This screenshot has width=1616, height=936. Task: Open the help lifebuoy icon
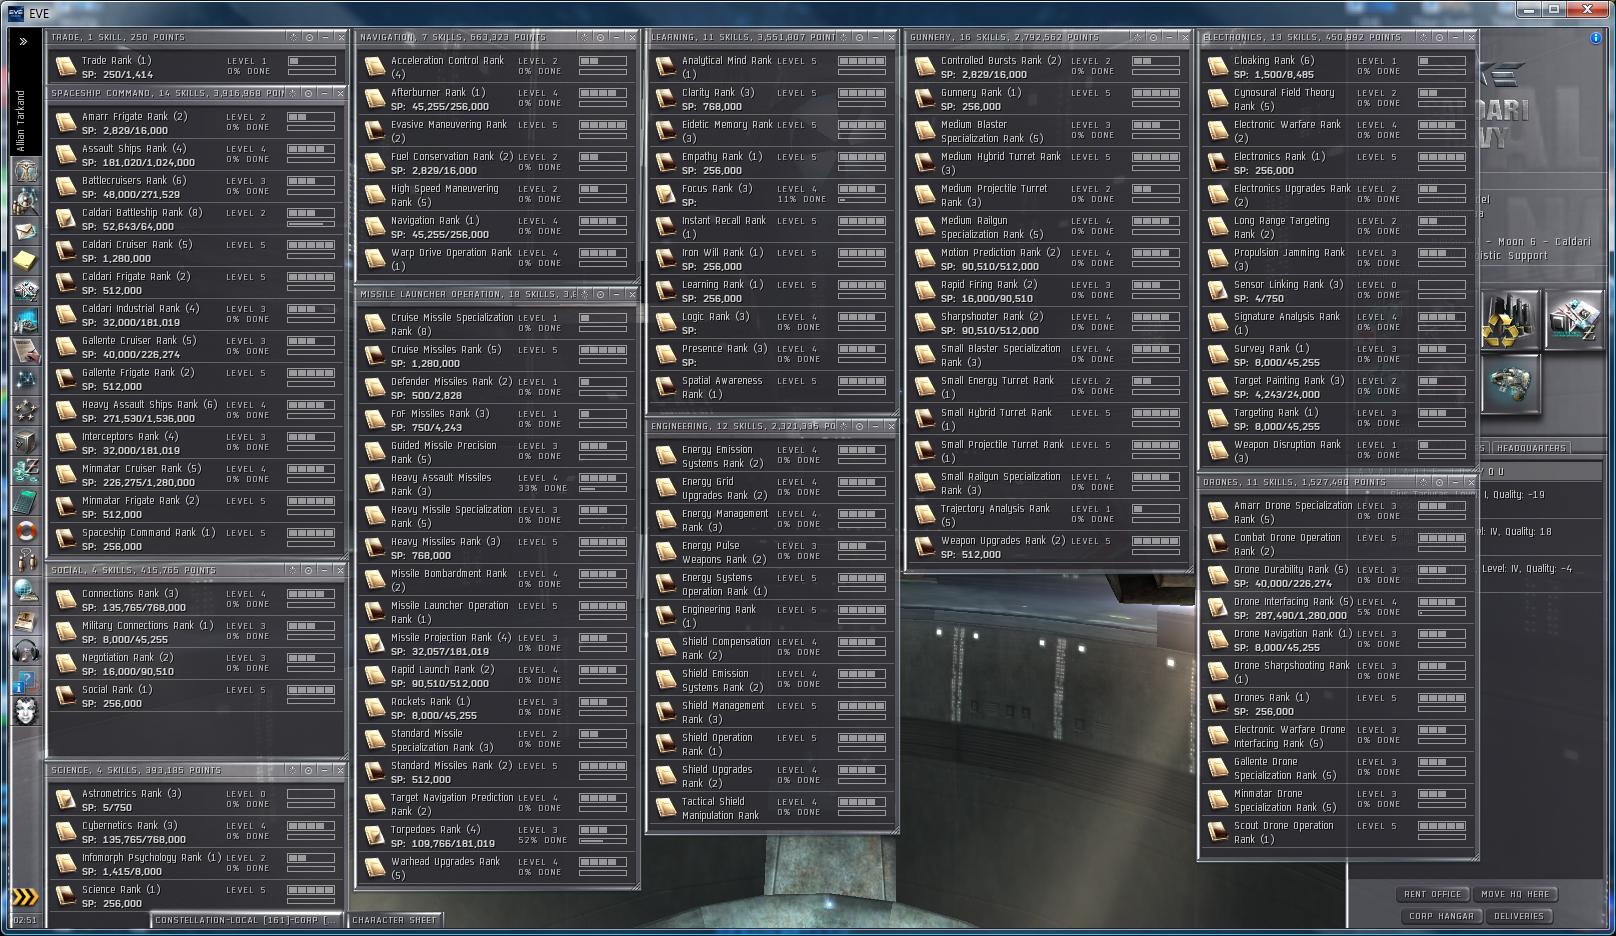pos(25,531)
